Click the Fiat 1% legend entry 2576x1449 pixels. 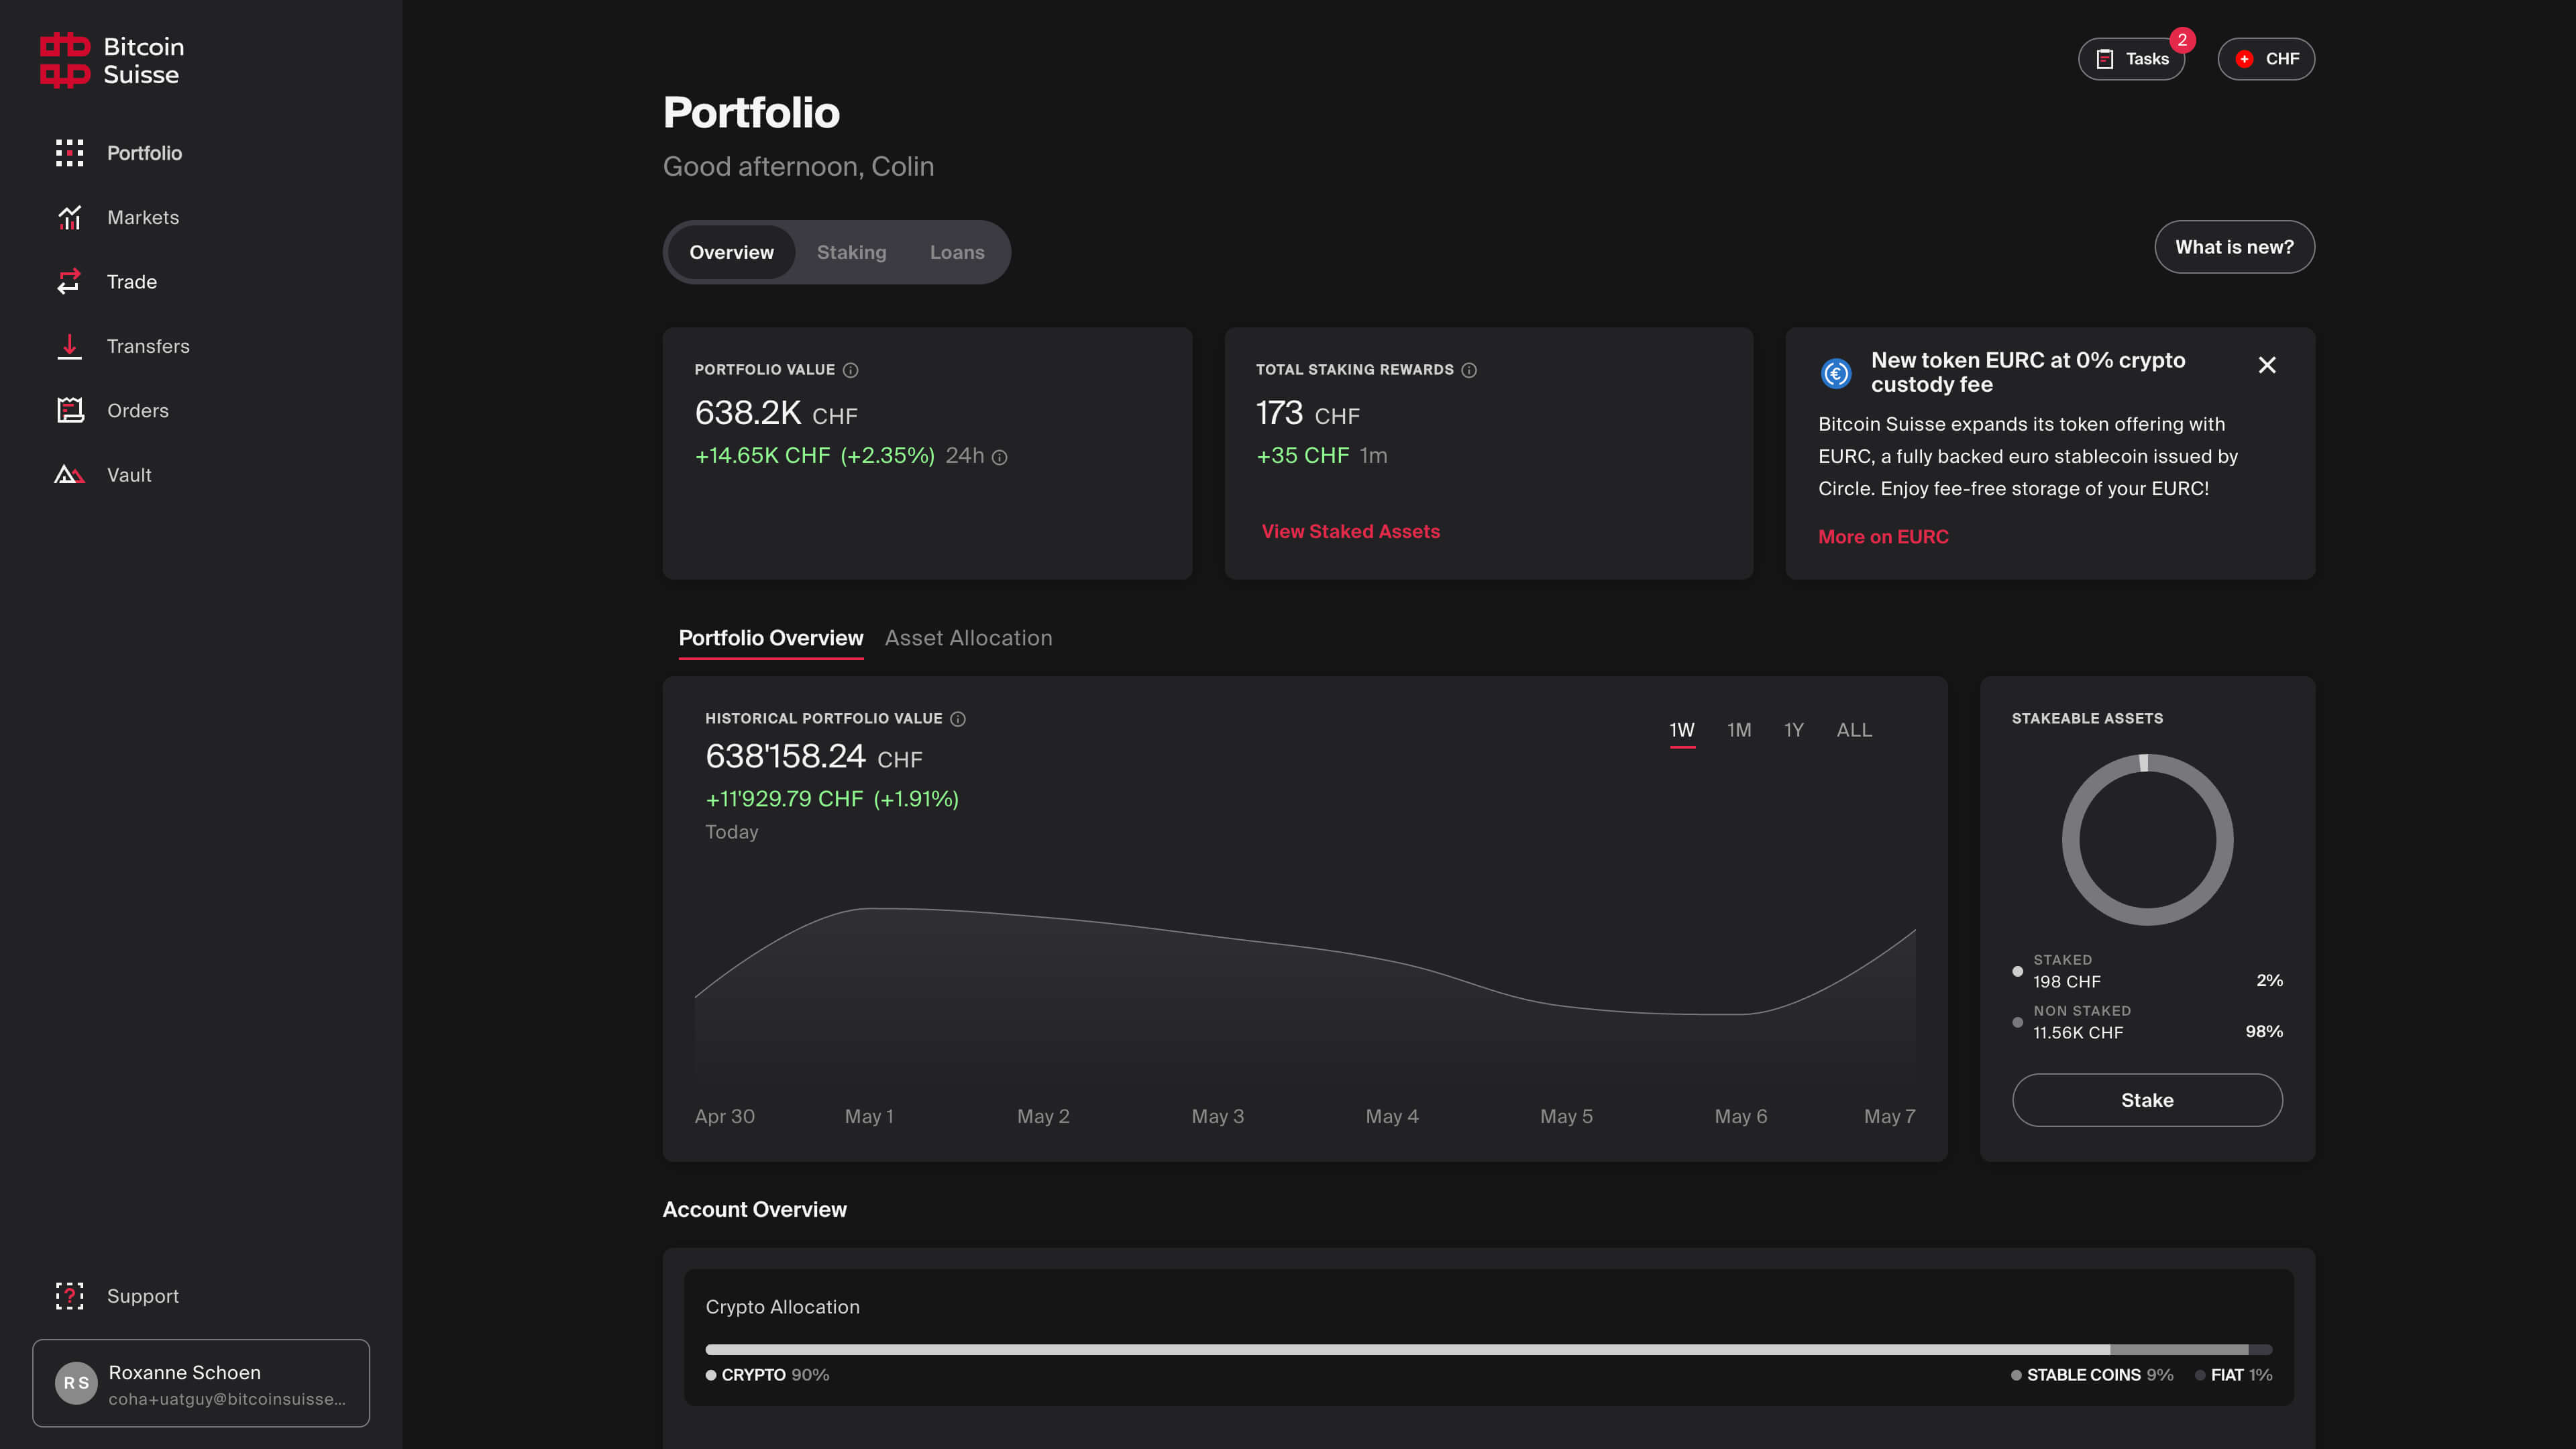click(2233, 1375)
